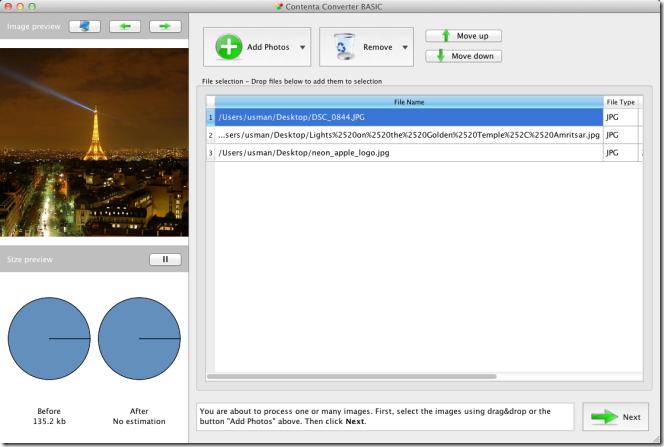Select the DSC_0844.JPG file row
664x447 pixels.
[409, 117]
